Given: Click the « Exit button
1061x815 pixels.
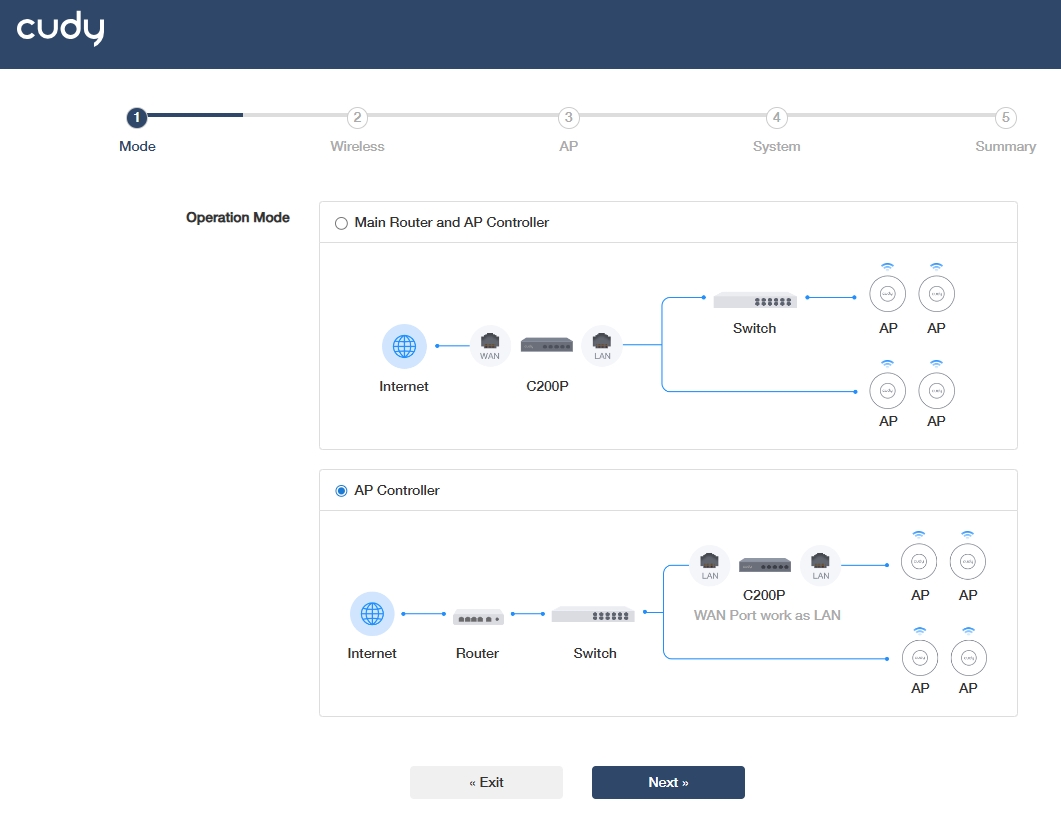Looking at the screenshot, I should (x=486, y=783).
